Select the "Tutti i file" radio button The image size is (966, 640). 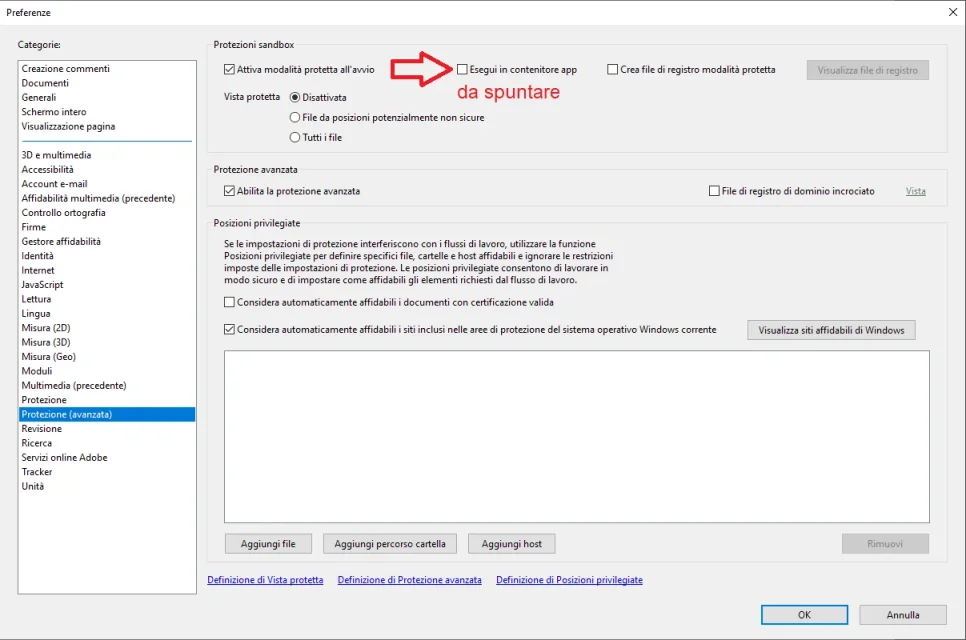point(295,137)
